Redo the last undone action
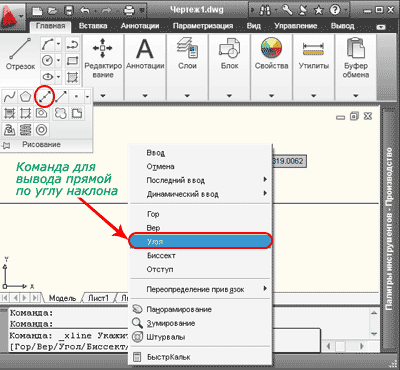This screenshot has width=400, height=370. 108,10
